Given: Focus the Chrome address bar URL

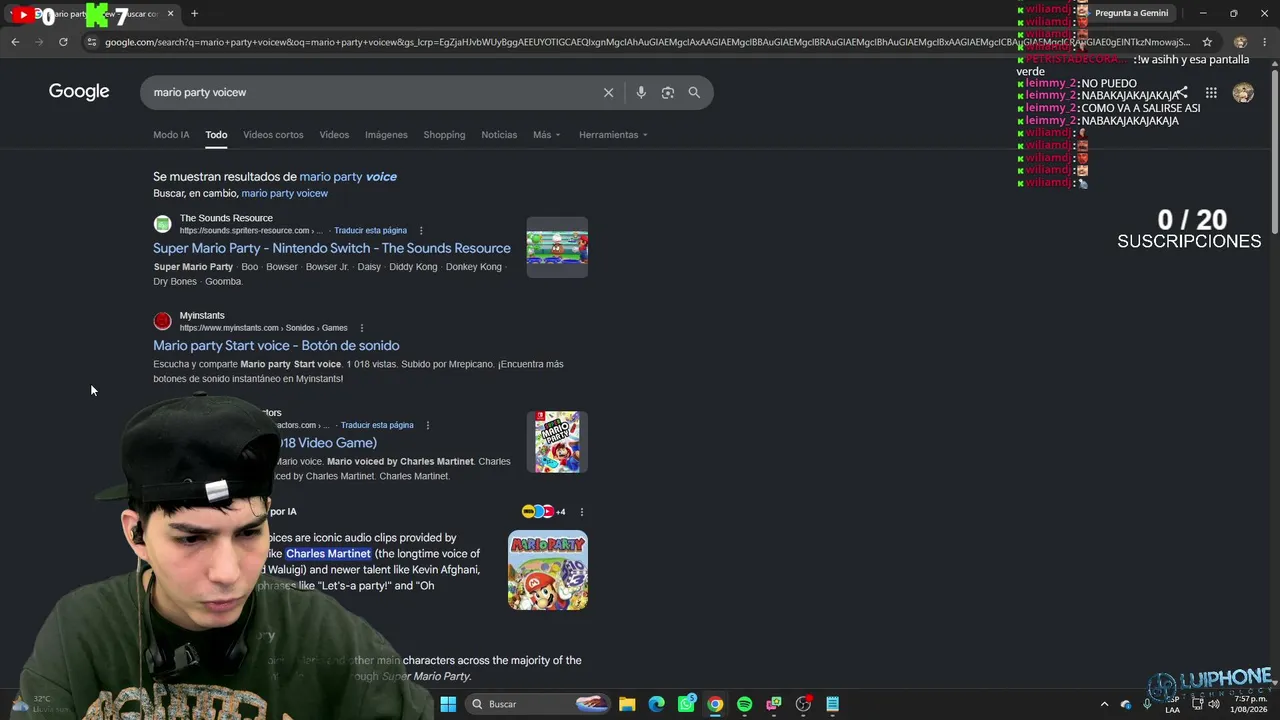Looking at the screenshot, I should (647, 42).
